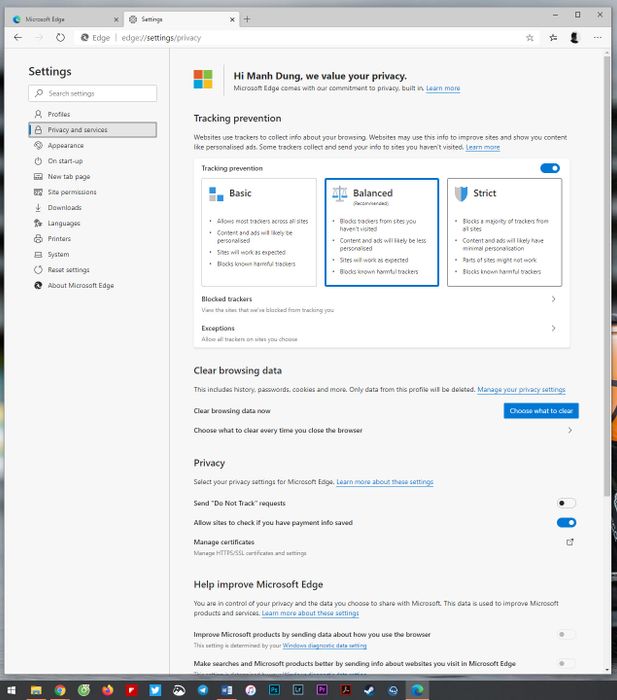Launch Google Chrome from taskbar
The image size is (617, 700).
(x=60, y=691)
